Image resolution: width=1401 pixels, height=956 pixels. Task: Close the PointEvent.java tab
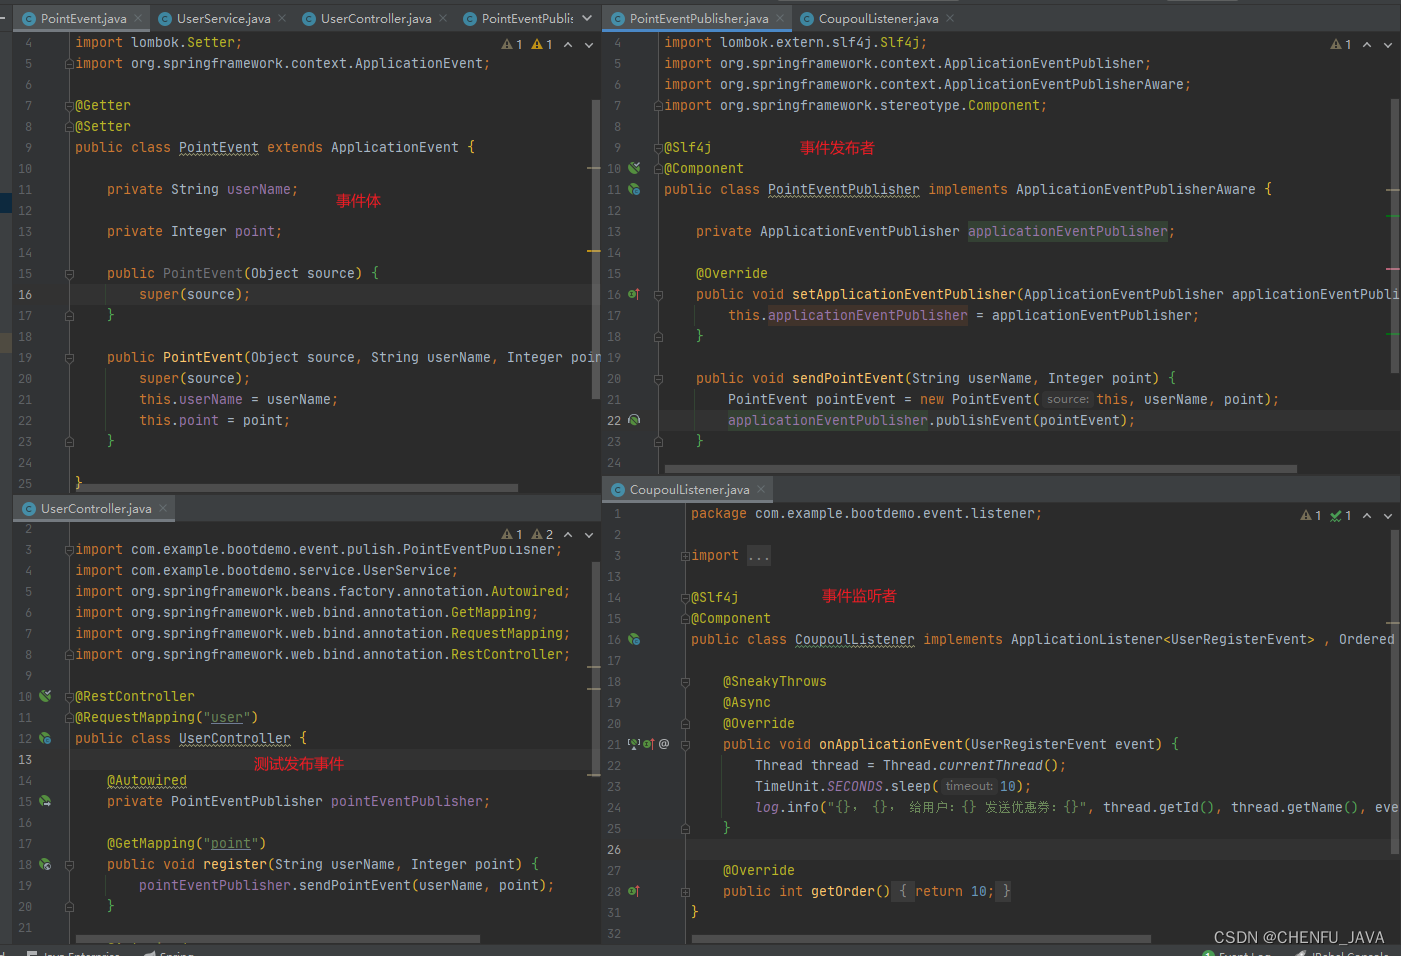(138, 18)
